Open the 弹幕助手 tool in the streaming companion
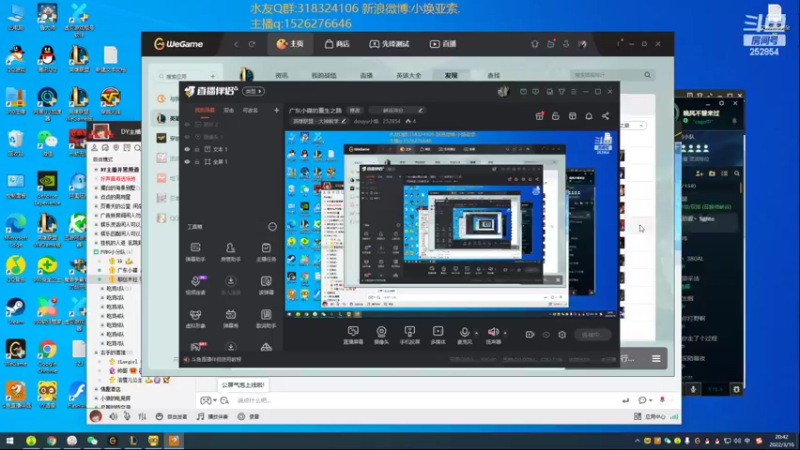Image resolution: width=800 pixels, height=450 pixels. 195,252
